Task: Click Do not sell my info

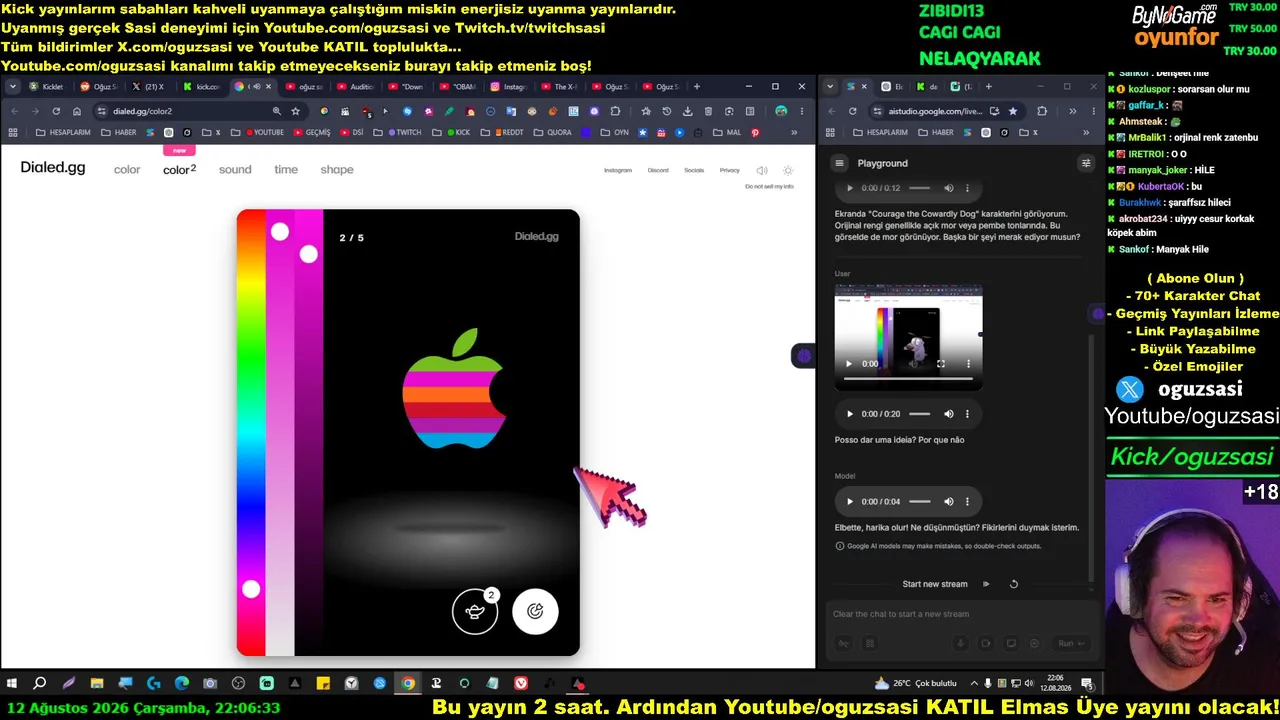Action: 769,187
